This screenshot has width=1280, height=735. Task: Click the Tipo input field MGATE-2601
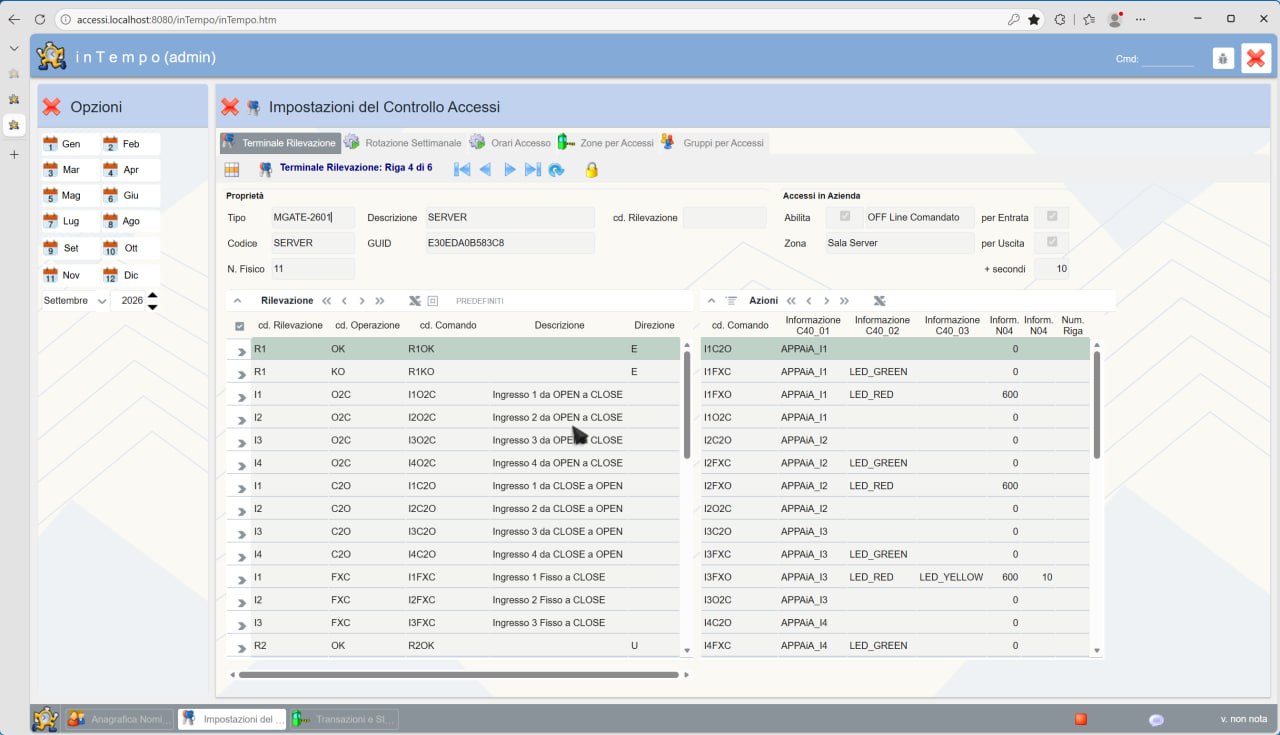(x=313, y=217)
